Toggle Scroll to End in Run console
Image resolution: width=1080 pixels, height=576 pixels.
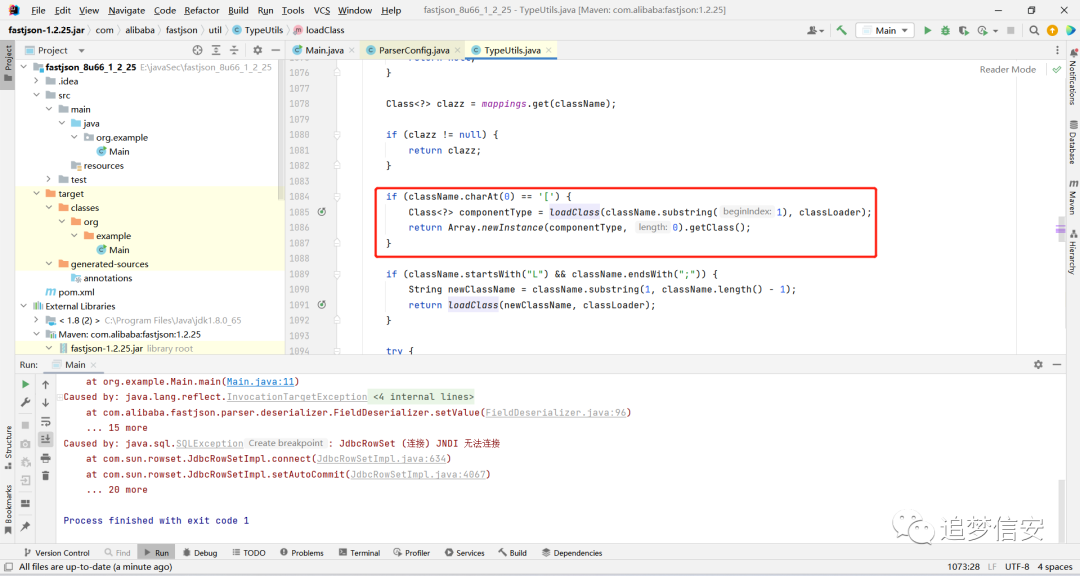click(45, 439)
